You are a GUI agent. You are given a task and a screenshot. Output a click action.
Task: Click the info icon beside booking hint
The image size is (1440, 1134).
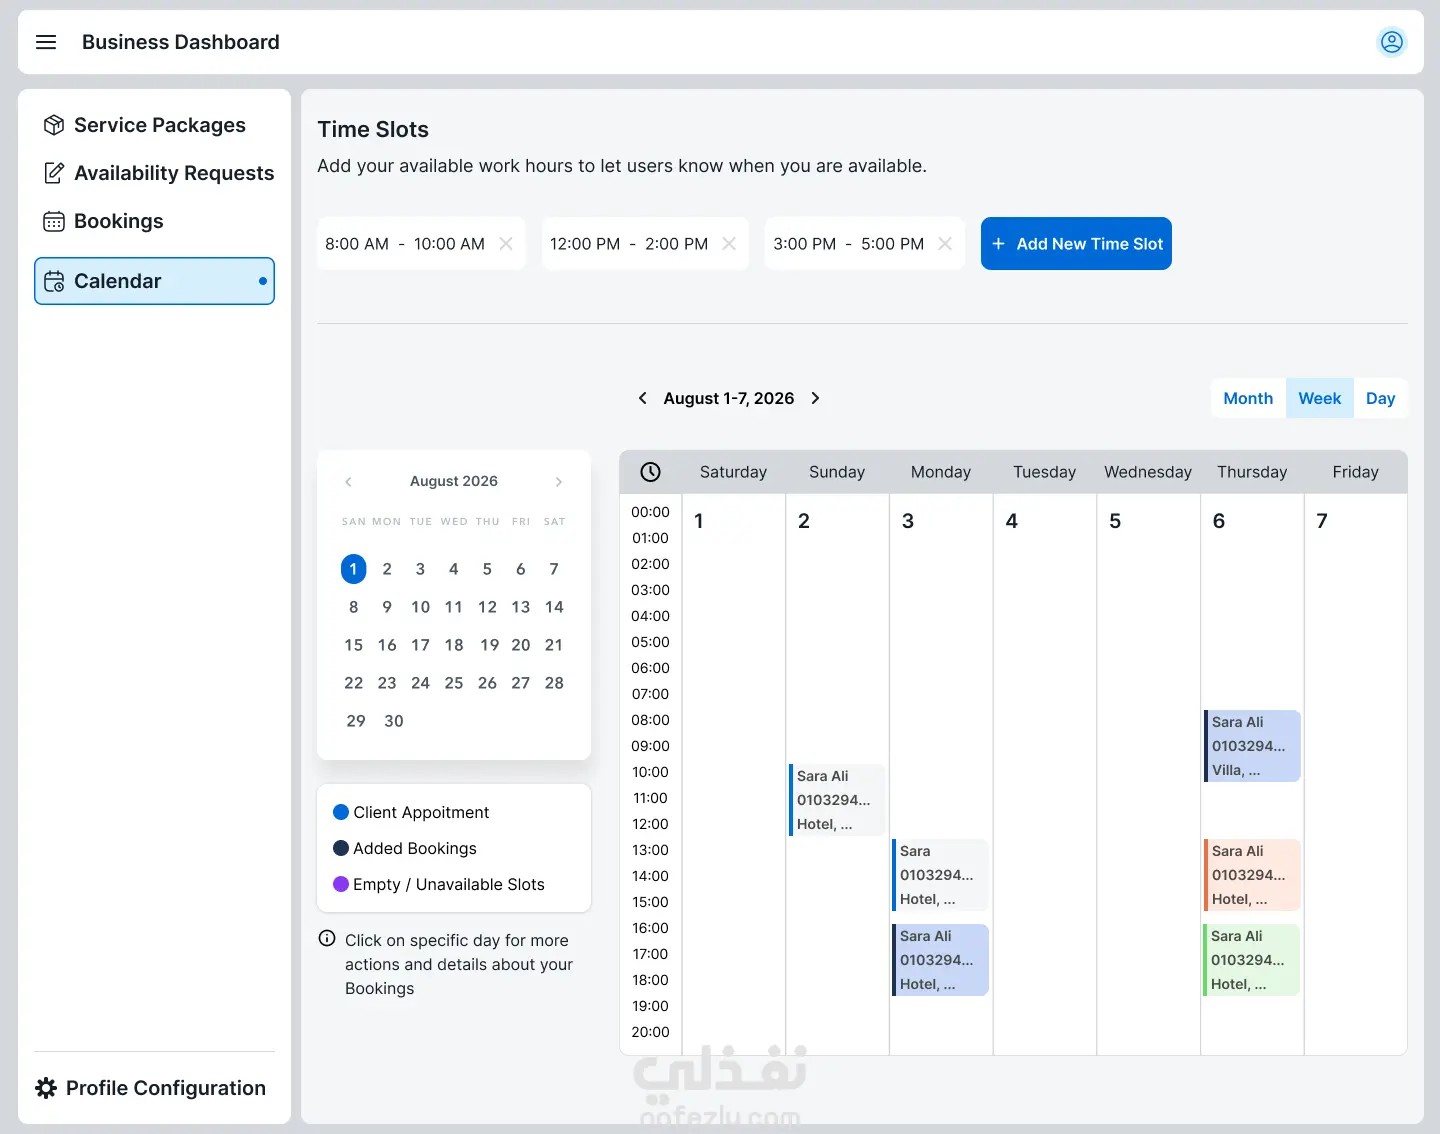click(x=327, y=938)
